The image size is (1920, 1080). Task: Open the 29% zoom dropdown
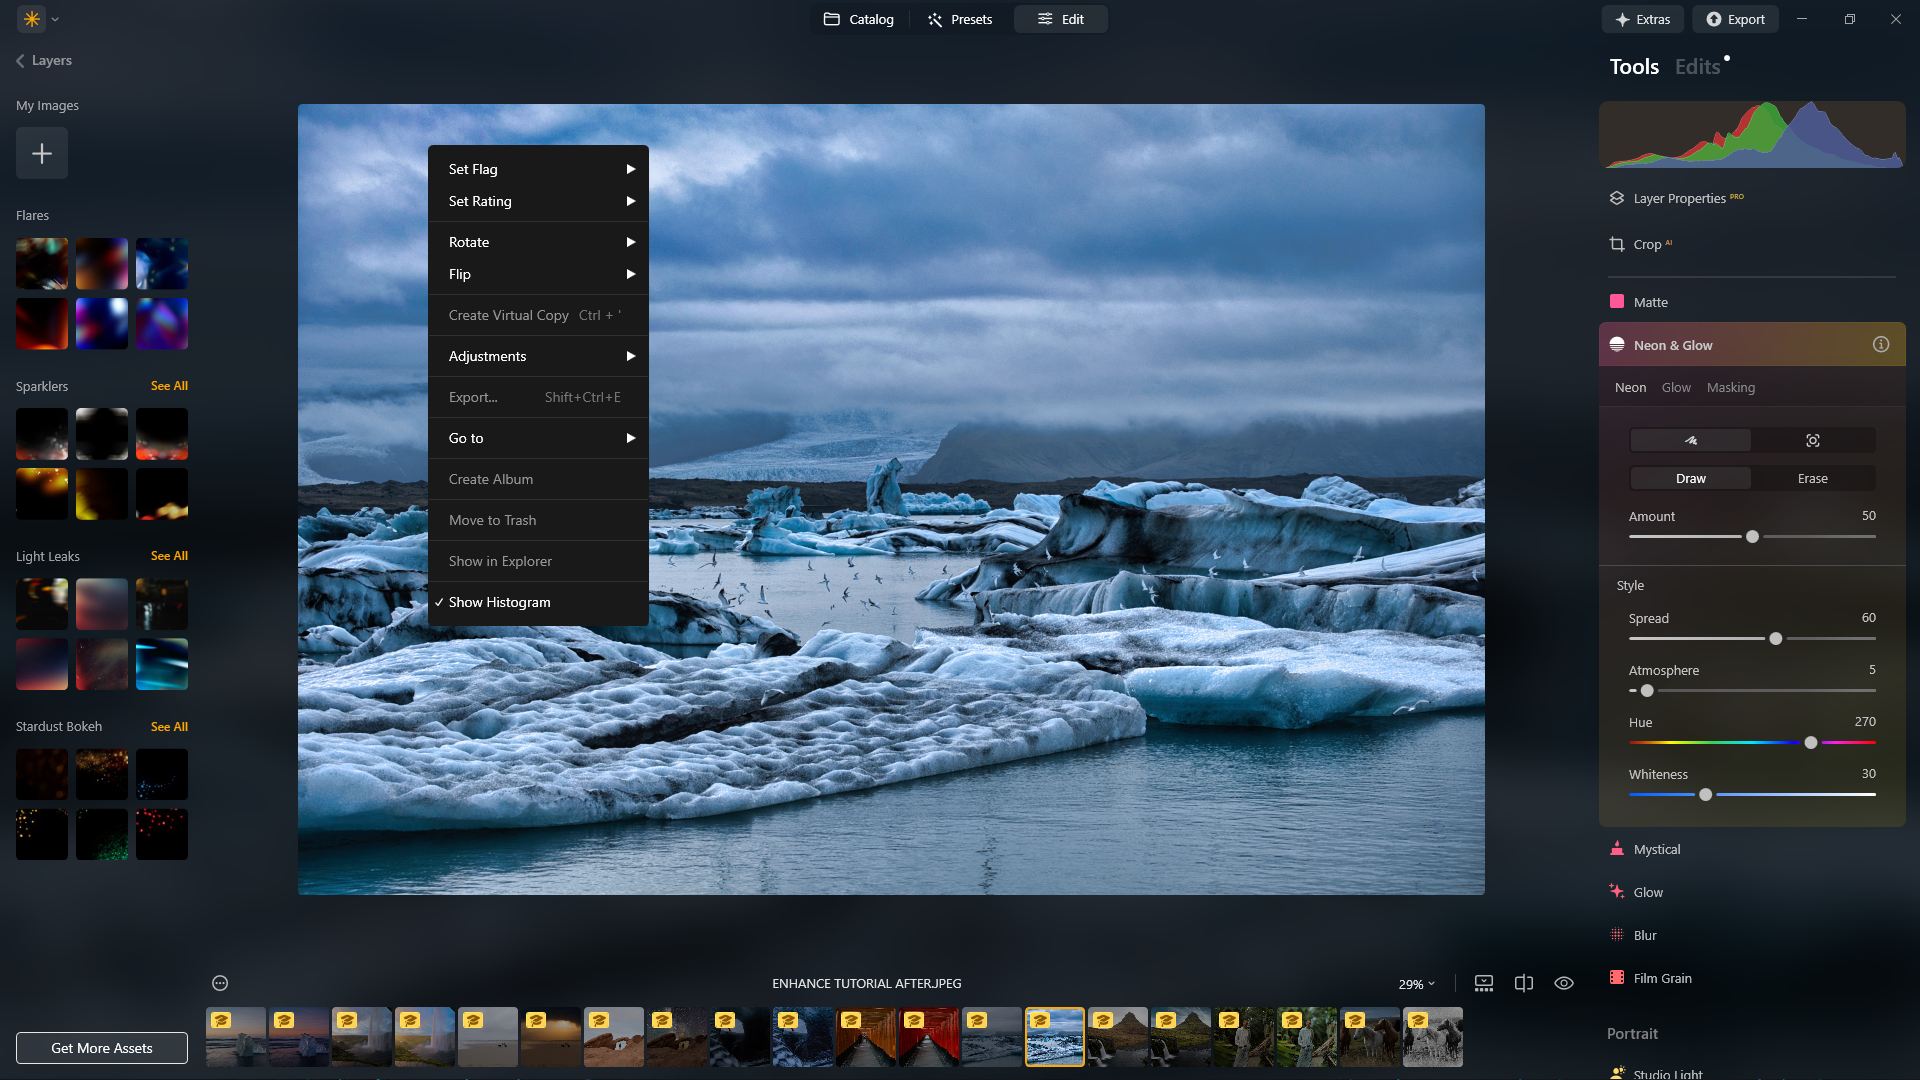point(1417,984)
